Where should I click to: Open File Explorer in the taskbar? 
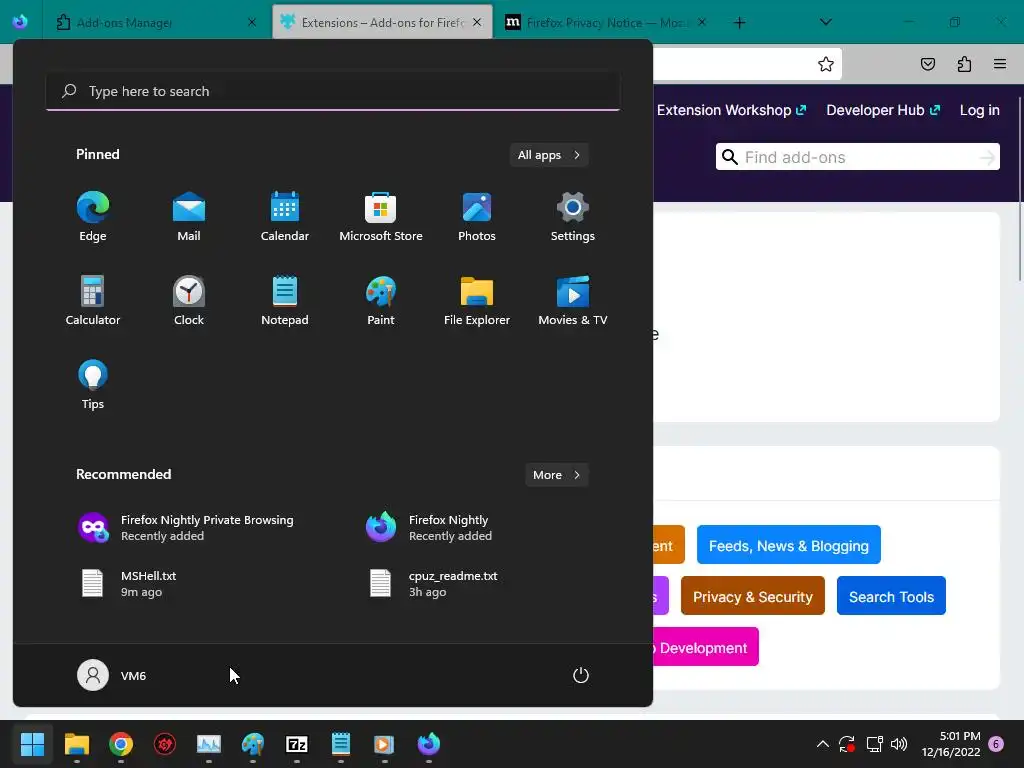click(x=76, y=744)
